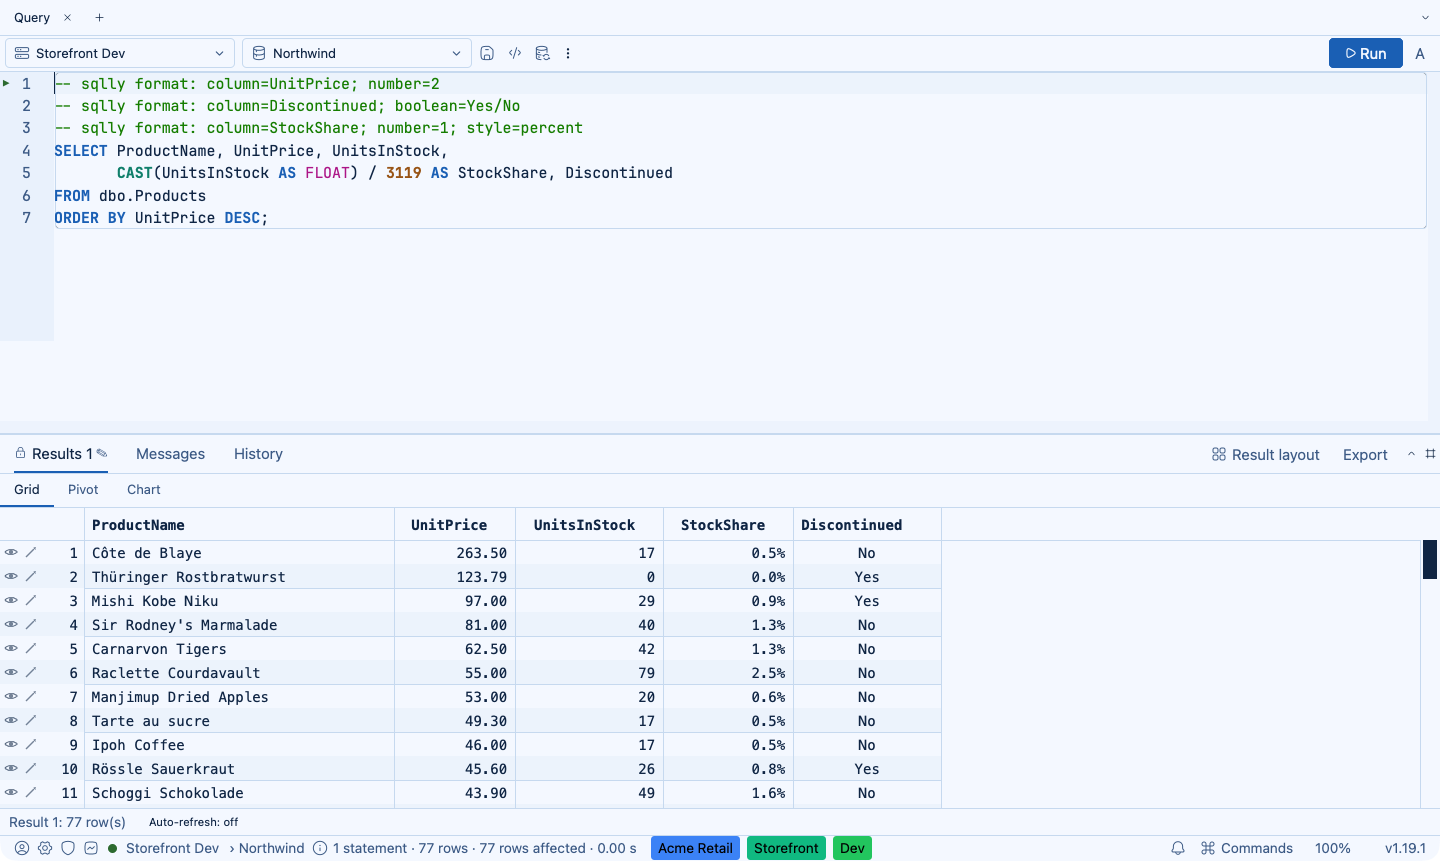
Task: View row 10 Rössle Sauerkraut eye icon
Action: click(11, 768)
